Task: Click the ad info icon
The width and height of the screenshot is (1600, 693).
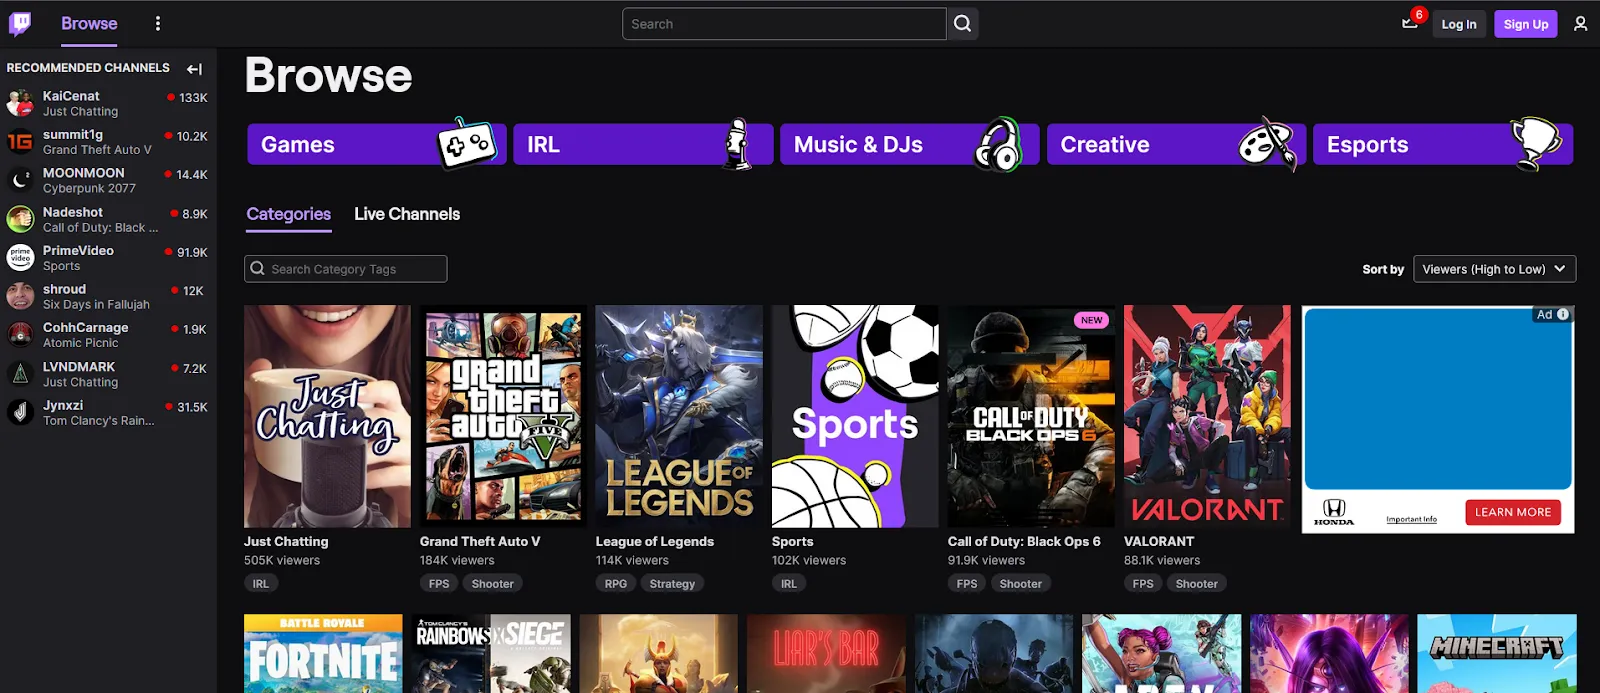Action: tap(1563, 314)
